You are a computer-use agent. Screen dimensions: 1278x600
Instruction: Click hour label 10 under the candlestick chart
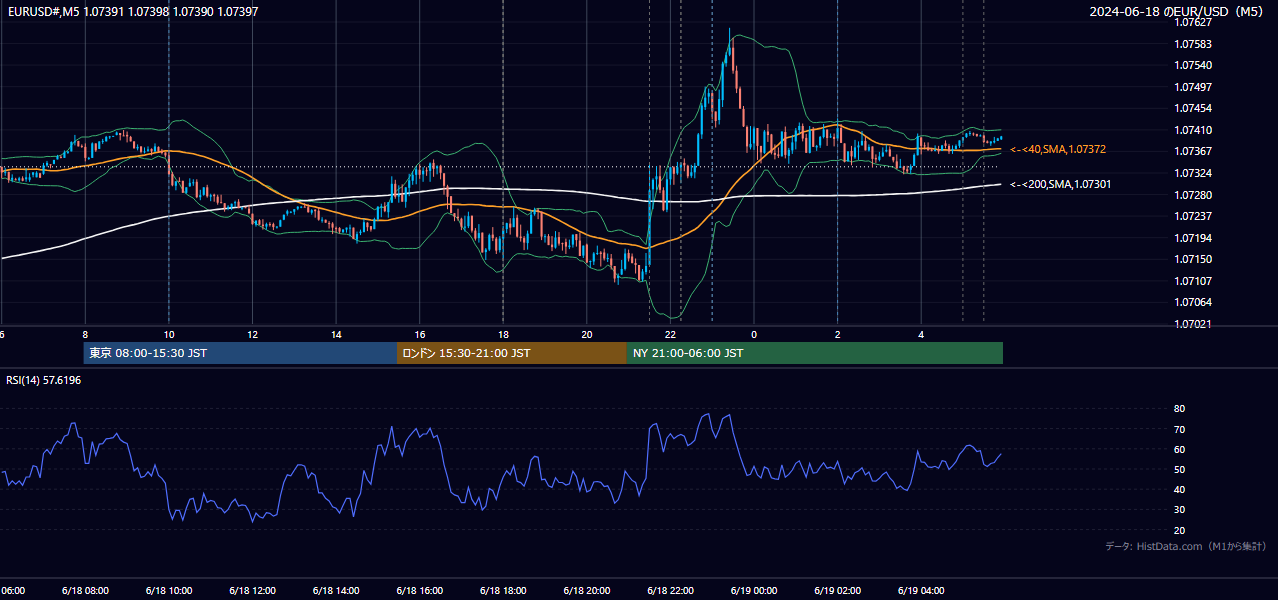pyautogui.click(x=169, y=334)
